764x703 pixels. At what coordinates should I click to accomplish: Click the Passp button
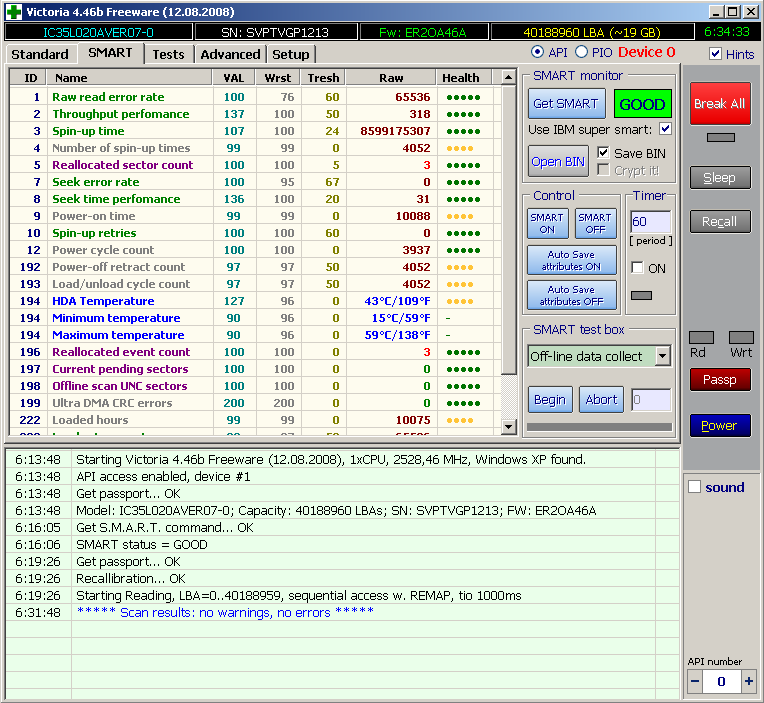tap(720, 380)
